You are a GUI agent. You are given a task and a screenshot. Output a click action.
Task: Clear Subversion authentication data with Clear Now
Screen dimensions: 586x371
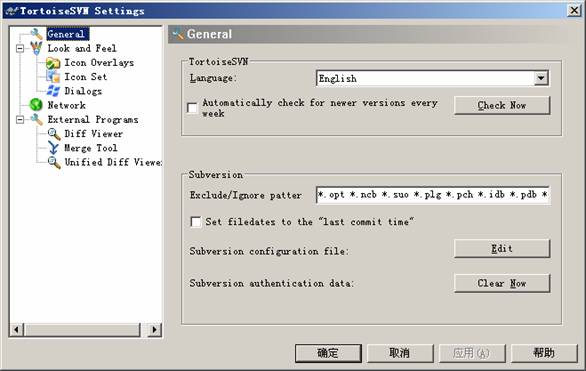(x=502, y=283)
